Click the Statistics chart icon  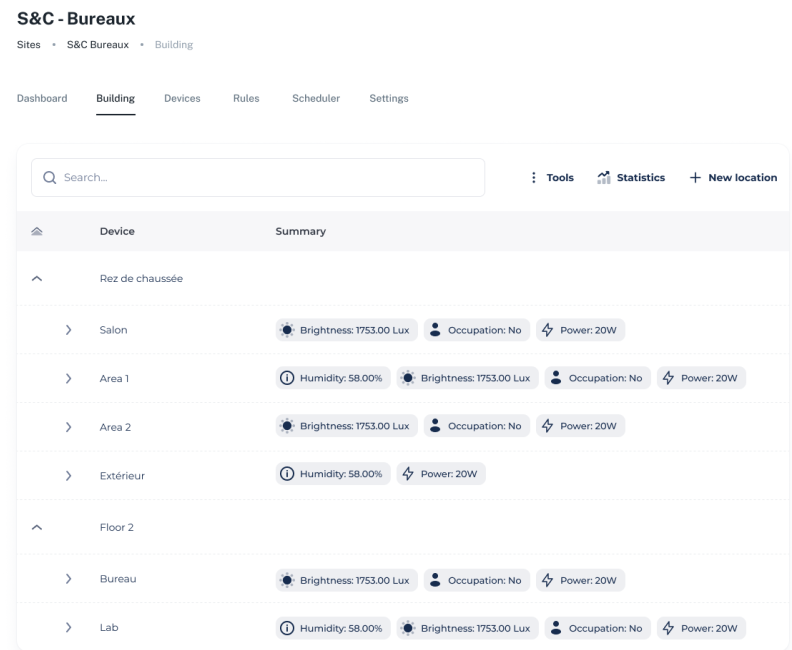coord(604,178)
